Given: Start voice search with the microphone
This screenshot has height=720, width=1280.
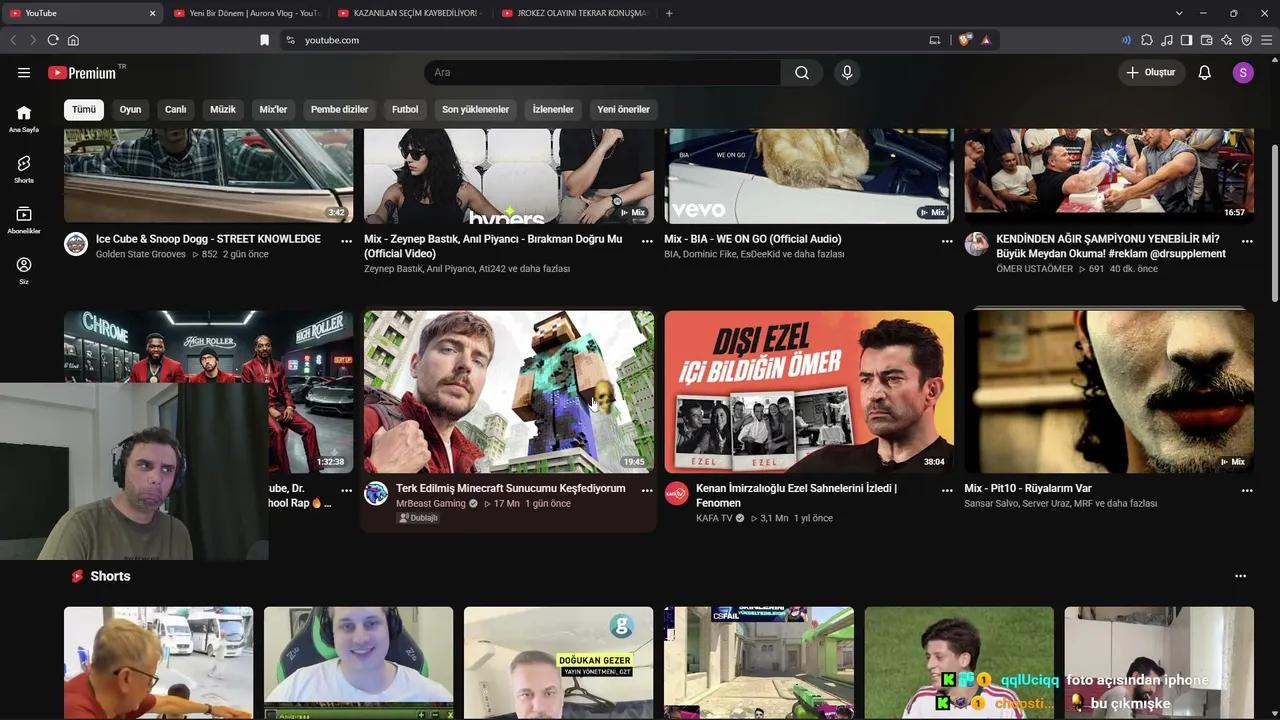Looking at the screenshot, I should 847,72.
